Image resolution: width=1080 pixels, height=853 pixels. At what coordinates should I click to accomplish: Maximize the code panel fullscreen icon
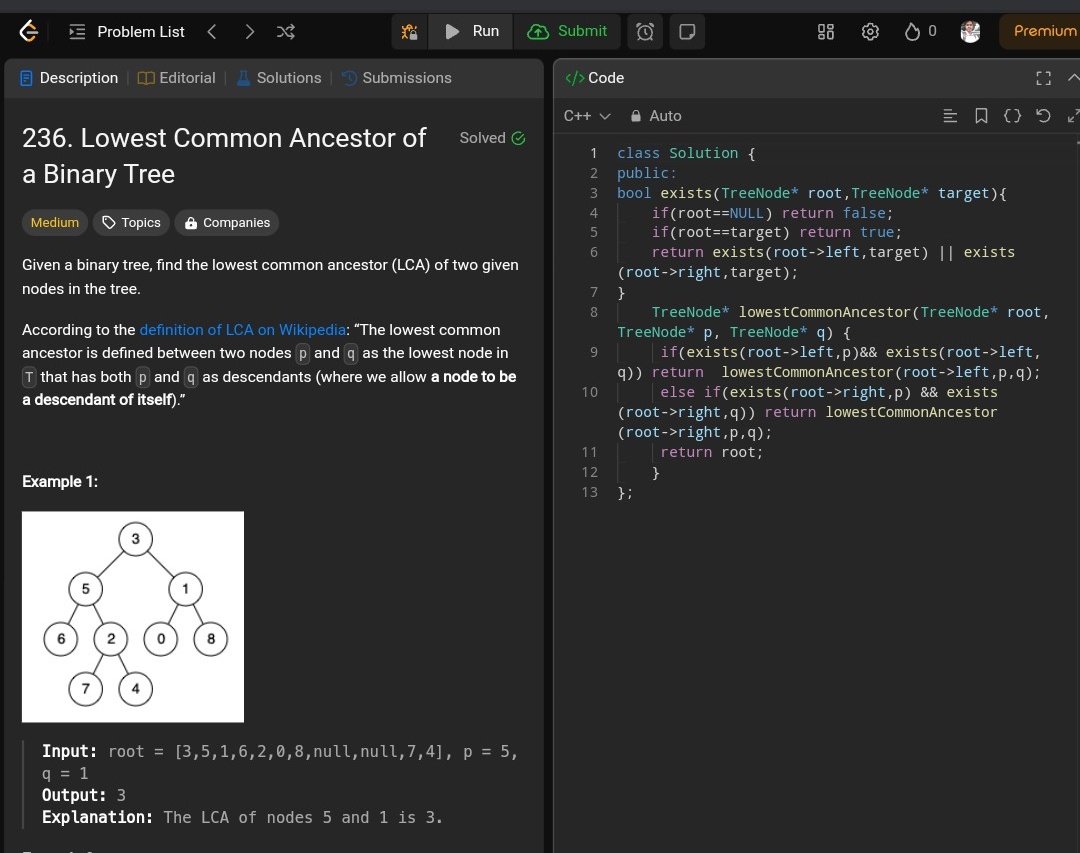(x=1043, y=78)
